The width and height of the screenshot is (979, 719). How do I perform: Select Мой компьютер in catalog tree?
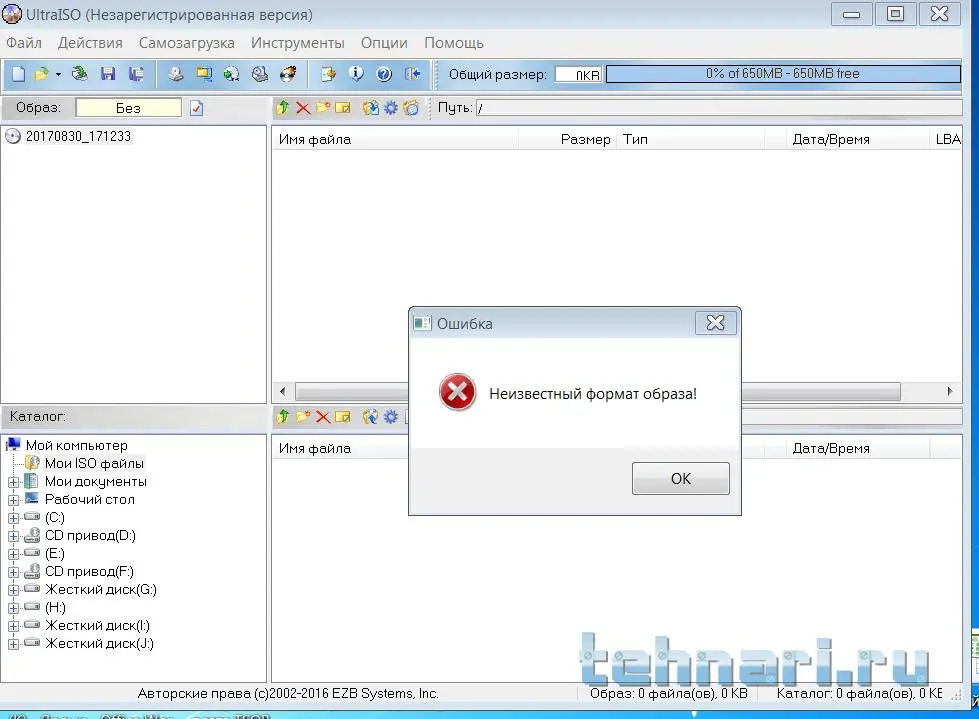76,445
